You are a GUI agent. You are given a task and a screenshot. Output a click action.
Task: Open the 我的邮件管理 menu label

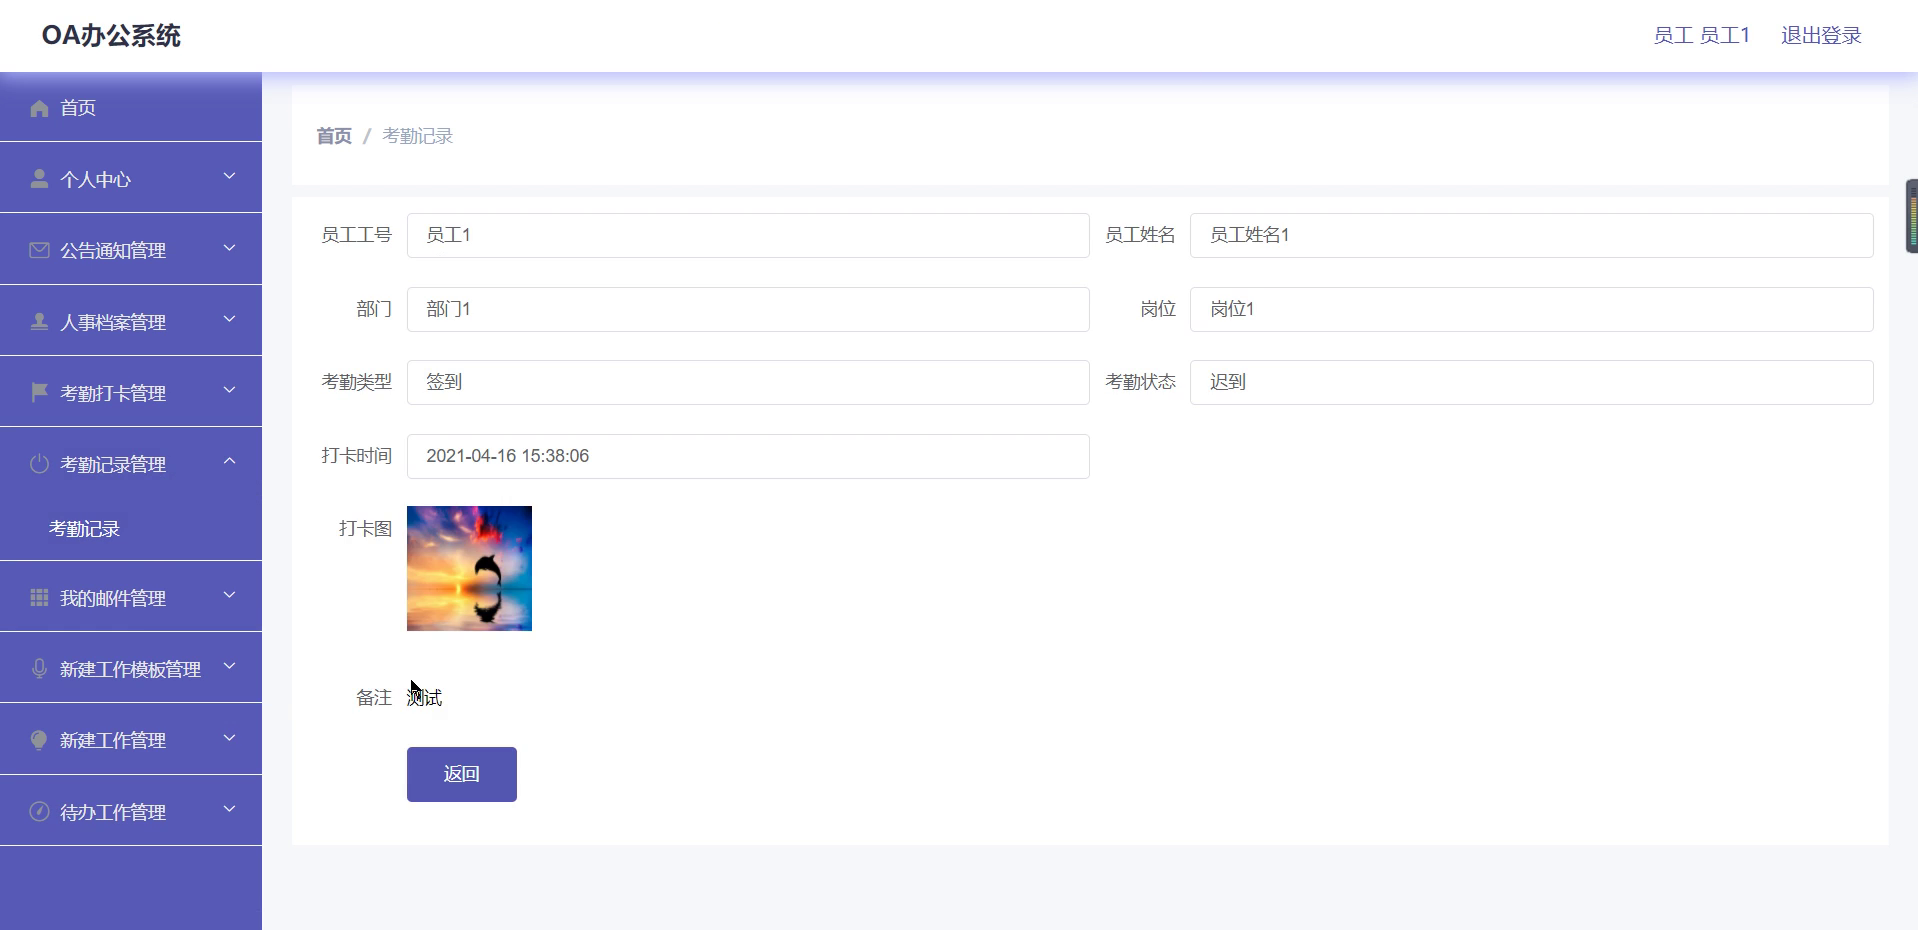point(113,599)
